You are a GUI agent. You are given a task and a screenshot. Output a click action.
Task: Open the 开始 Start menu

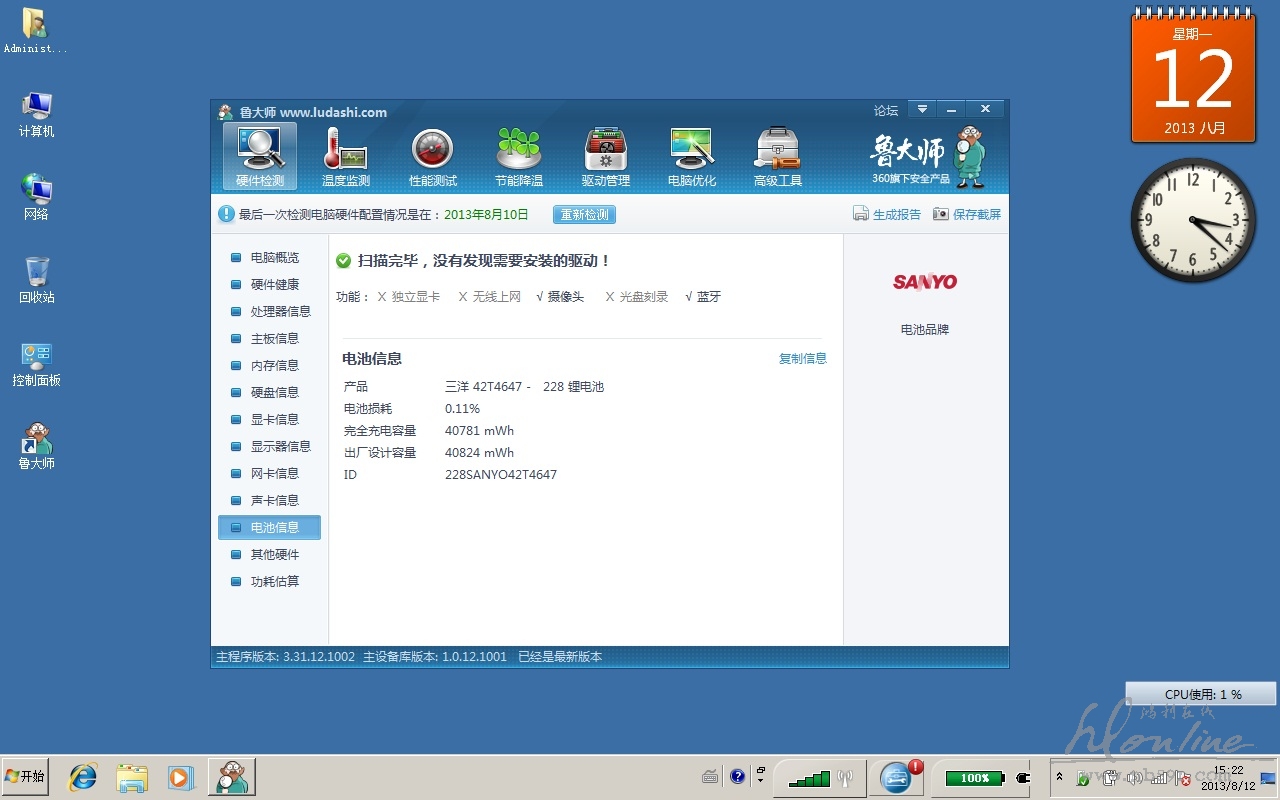[25, 777]
